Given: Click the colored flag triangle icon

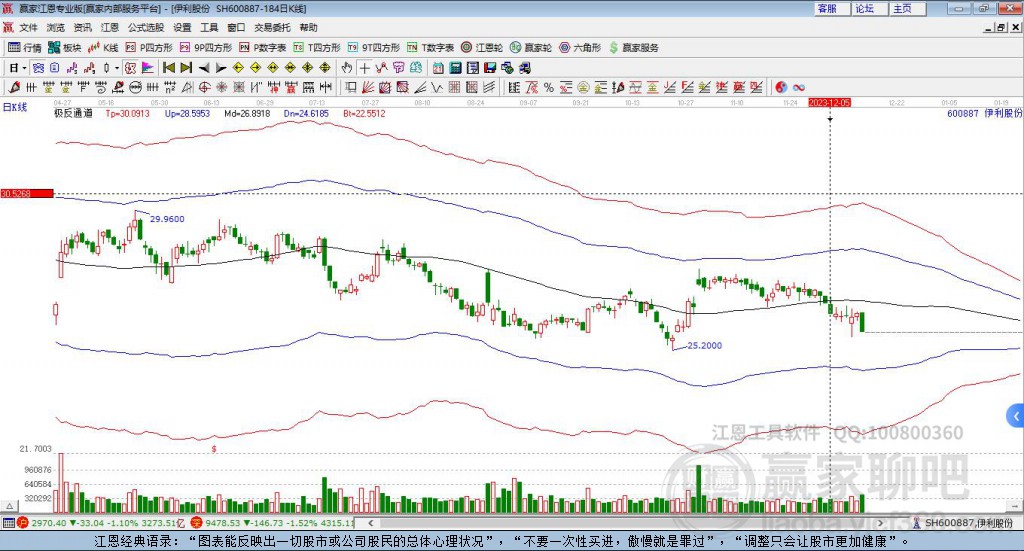Looking at the screenshot, I should coord(148,68).
